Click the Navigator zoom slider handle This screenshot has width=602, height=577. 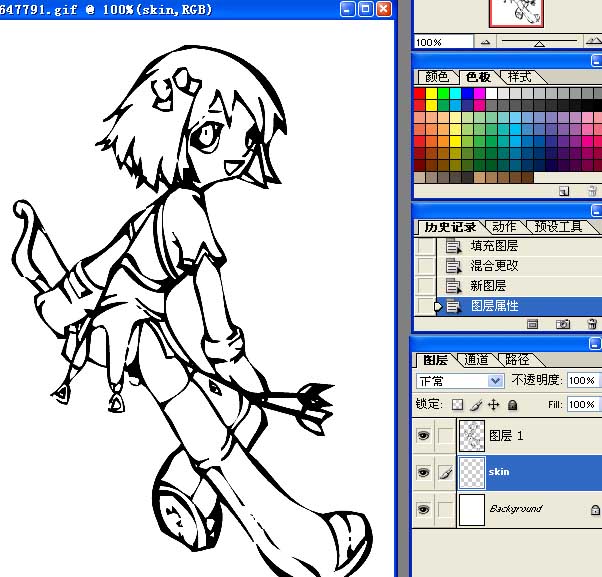[539, 44]
